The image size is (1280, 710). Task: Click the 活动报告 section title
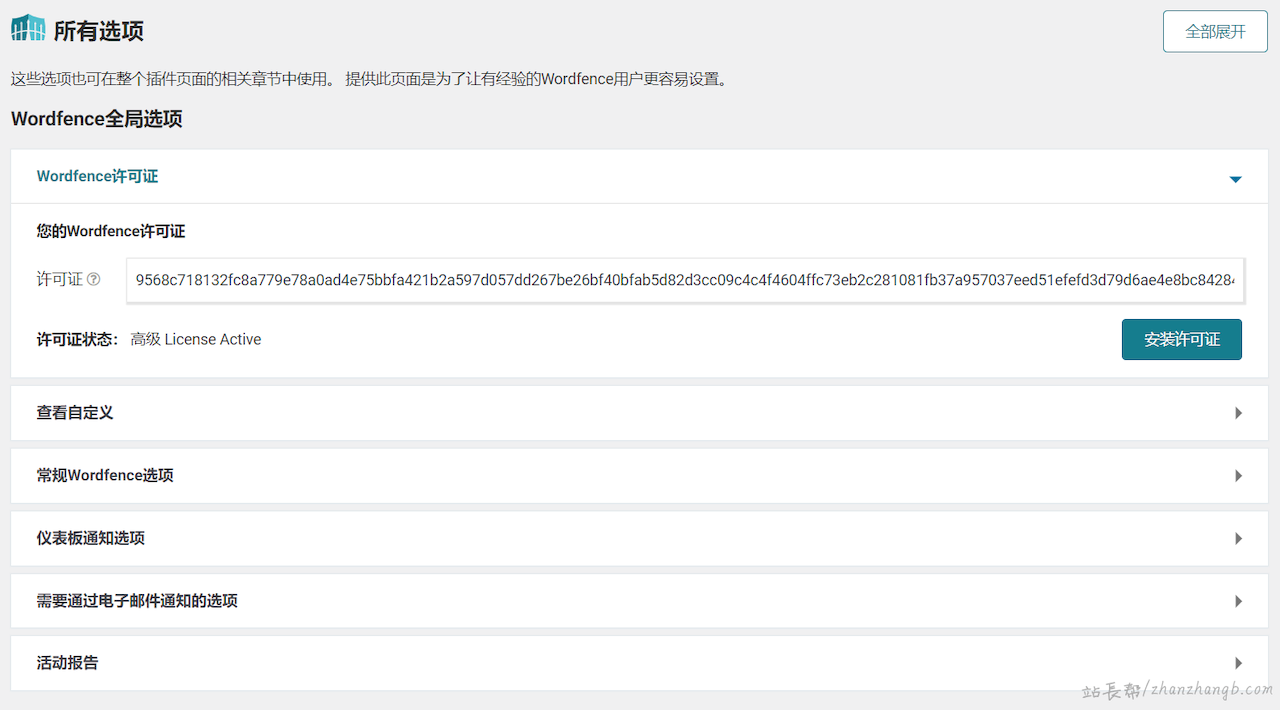click(x=68, y=663)
